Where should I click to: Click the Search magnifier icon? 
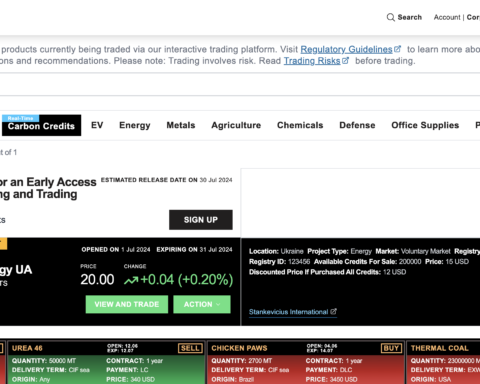pos(390,17)
